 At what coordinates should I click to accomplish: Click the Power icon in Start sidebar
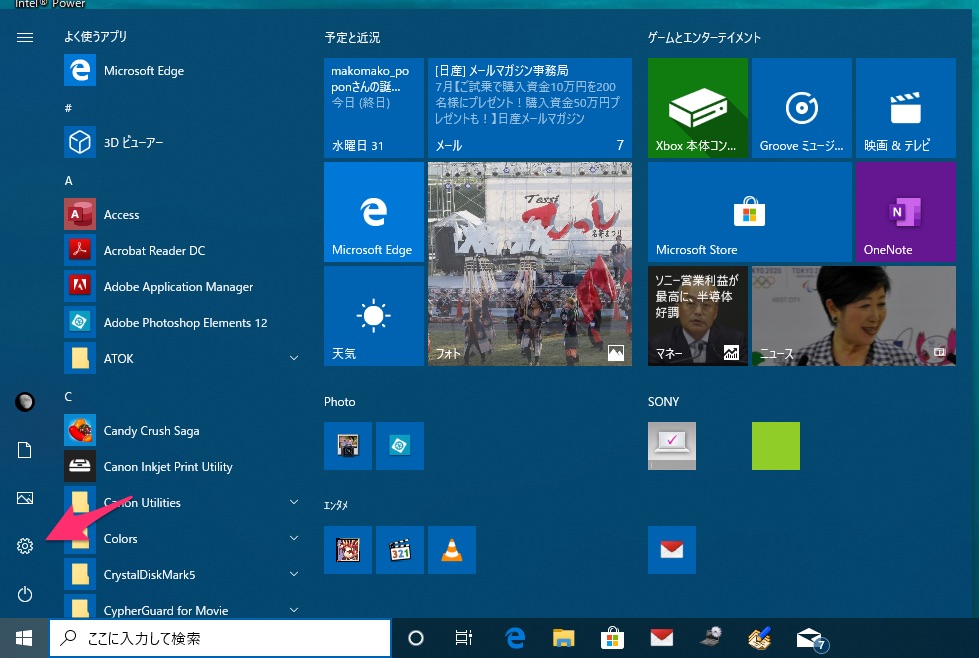pyautogui.click(x=25, y=594)
